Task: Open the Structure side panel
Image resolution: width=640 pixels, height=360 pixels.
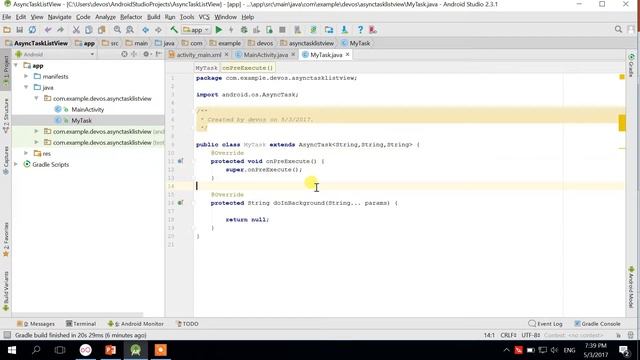Action: [6, 116]
